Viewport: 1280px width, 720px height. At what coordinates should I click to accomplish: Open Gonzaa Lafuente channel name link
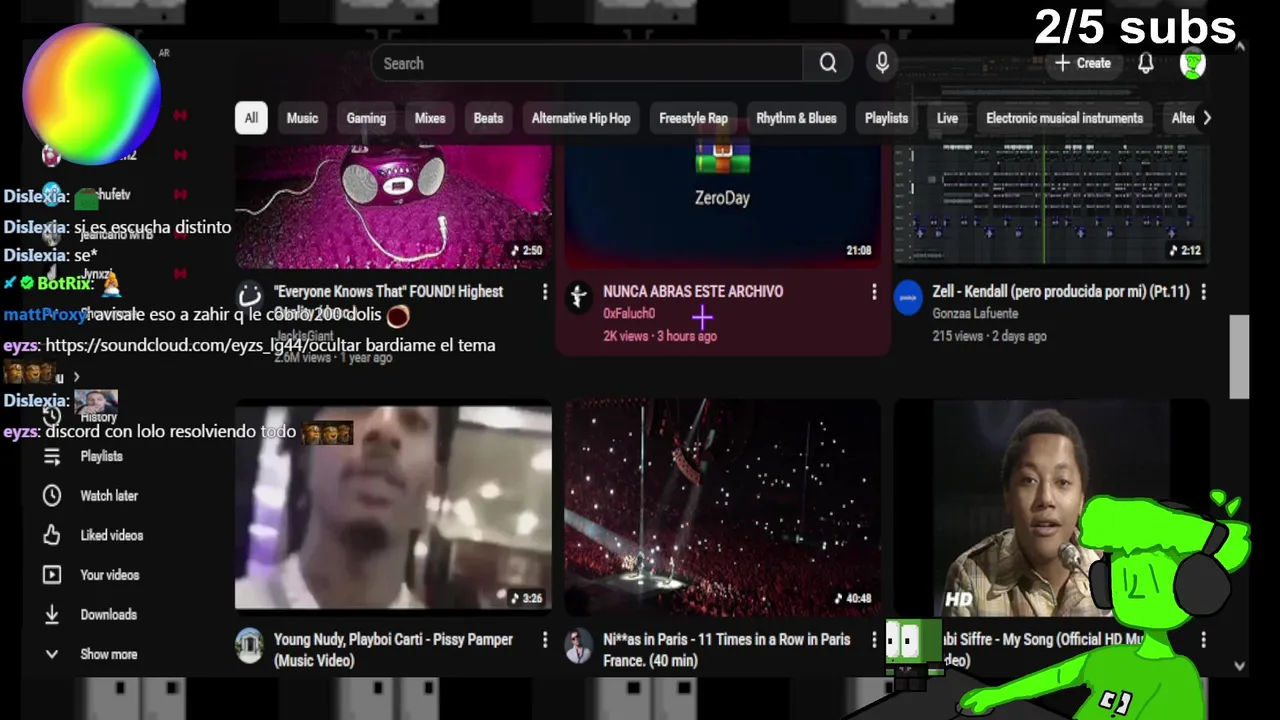(975, 314)
